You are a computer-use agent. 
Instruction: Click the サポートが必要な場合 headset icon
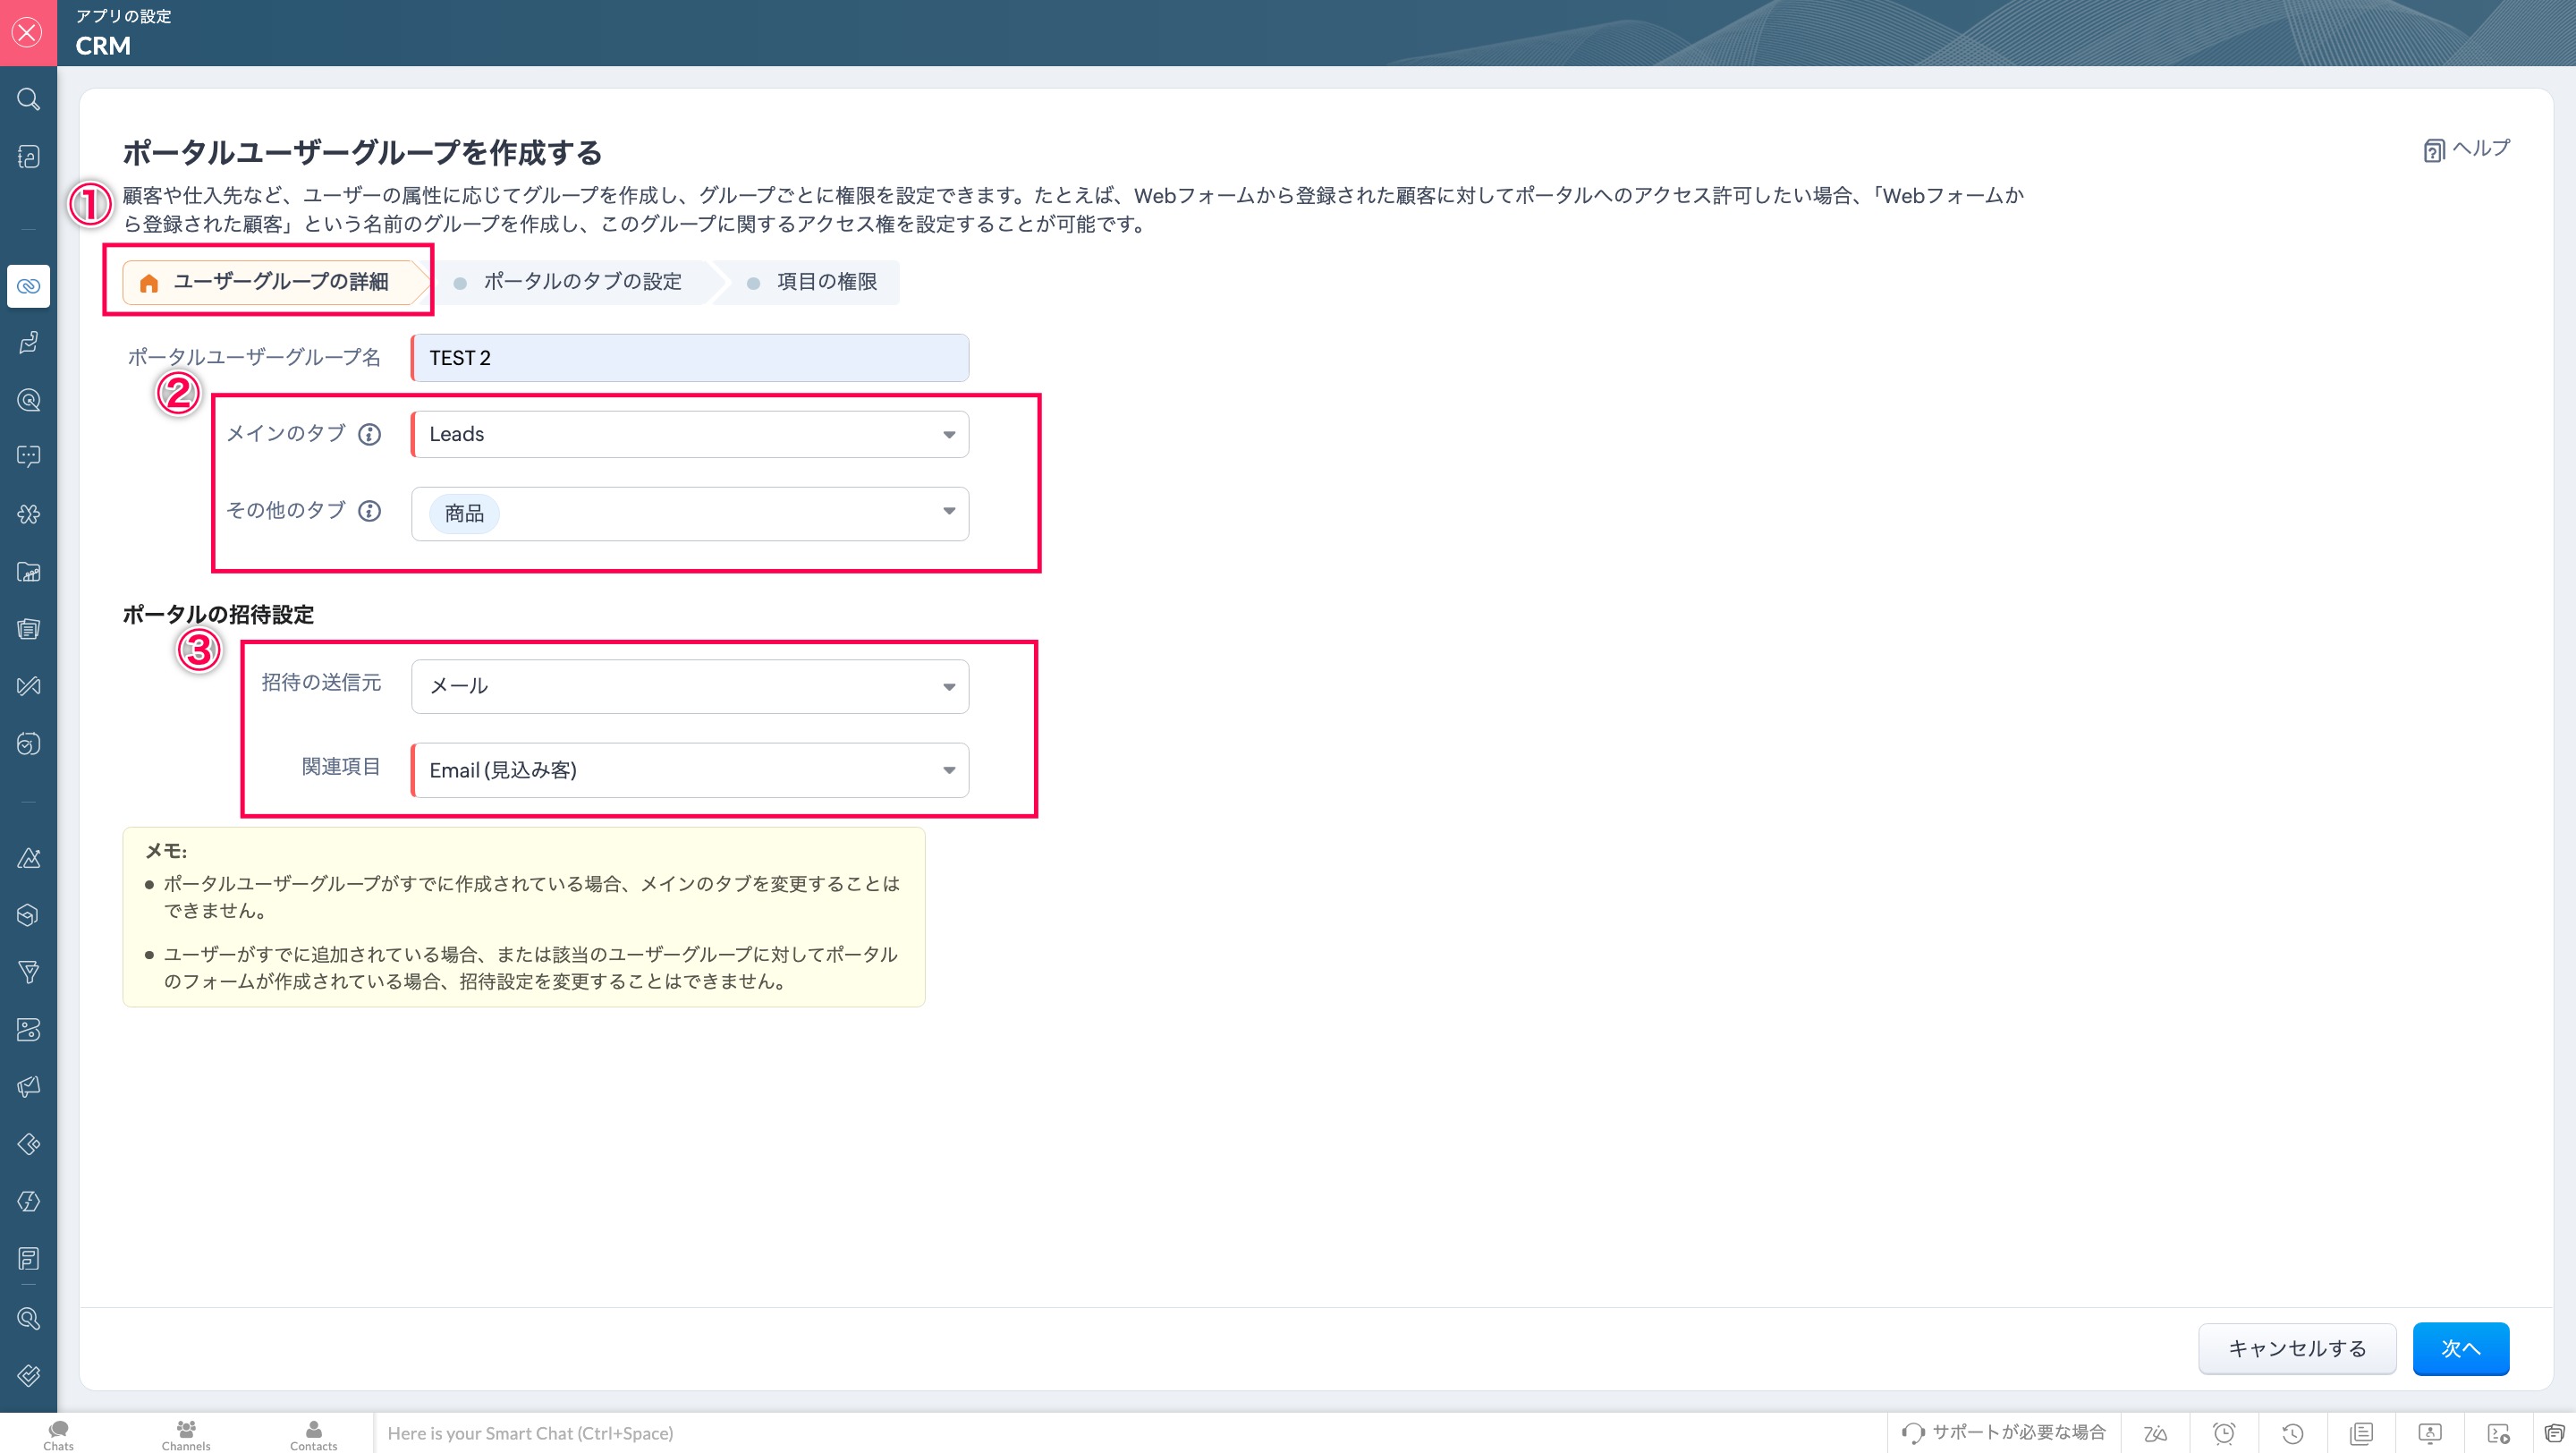pos(1912,1433)
